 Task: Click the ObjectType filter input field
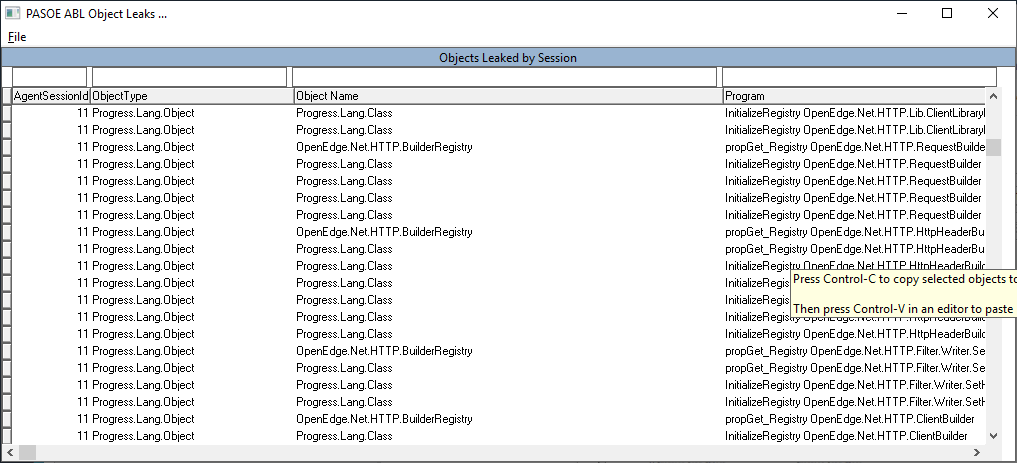coord(189,77)
